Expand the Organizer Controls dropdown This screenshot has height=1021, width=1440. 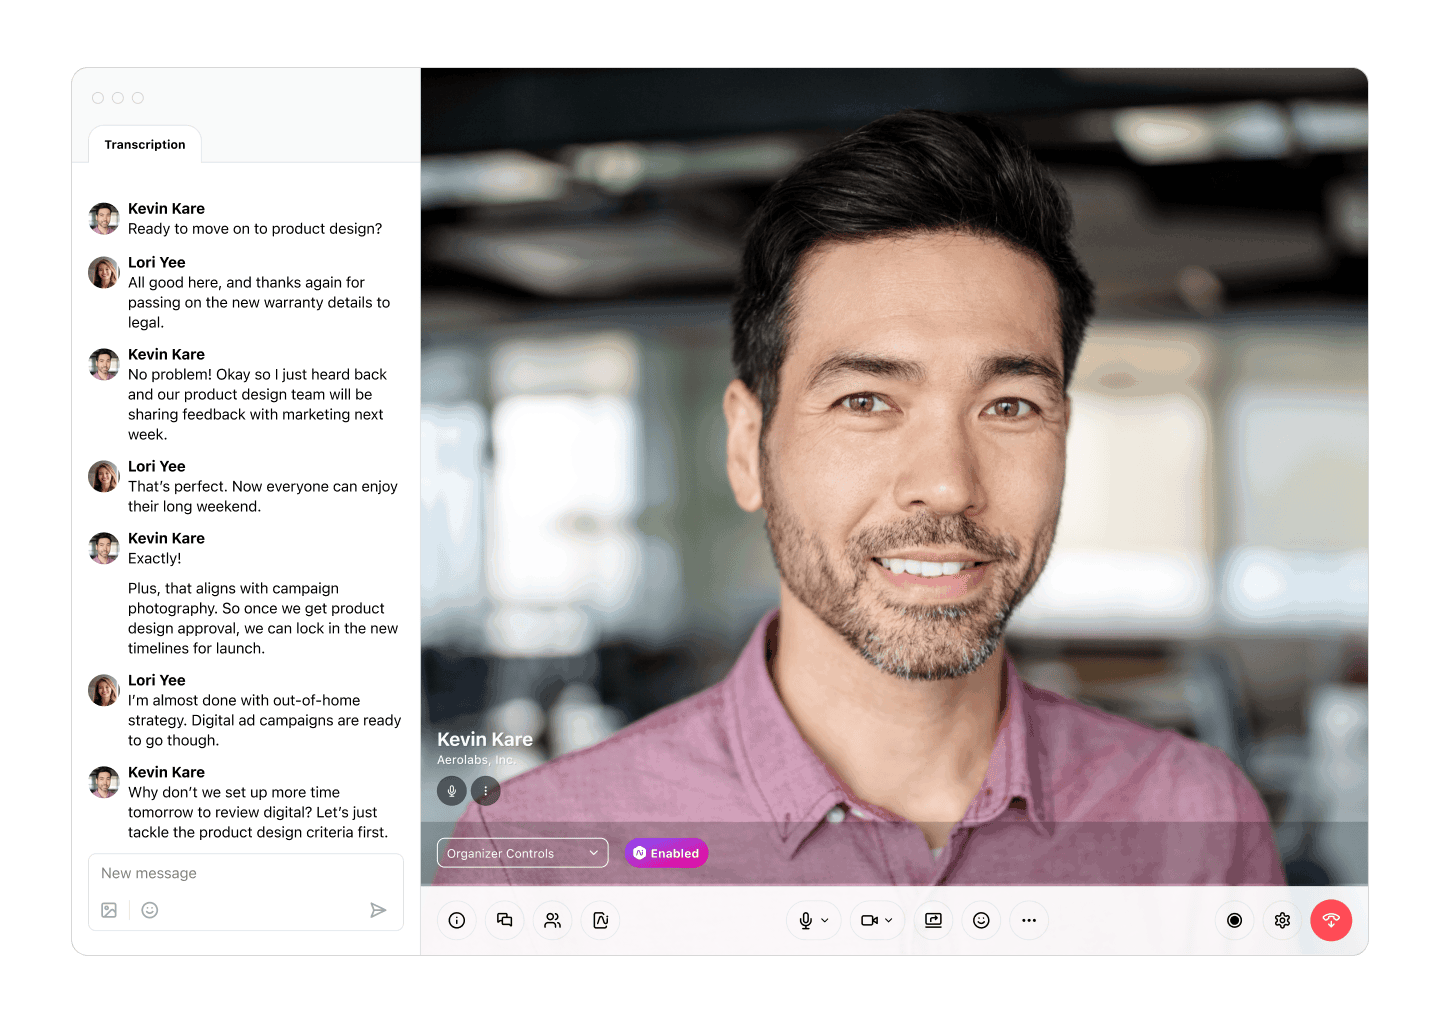[x=522, y=853]
